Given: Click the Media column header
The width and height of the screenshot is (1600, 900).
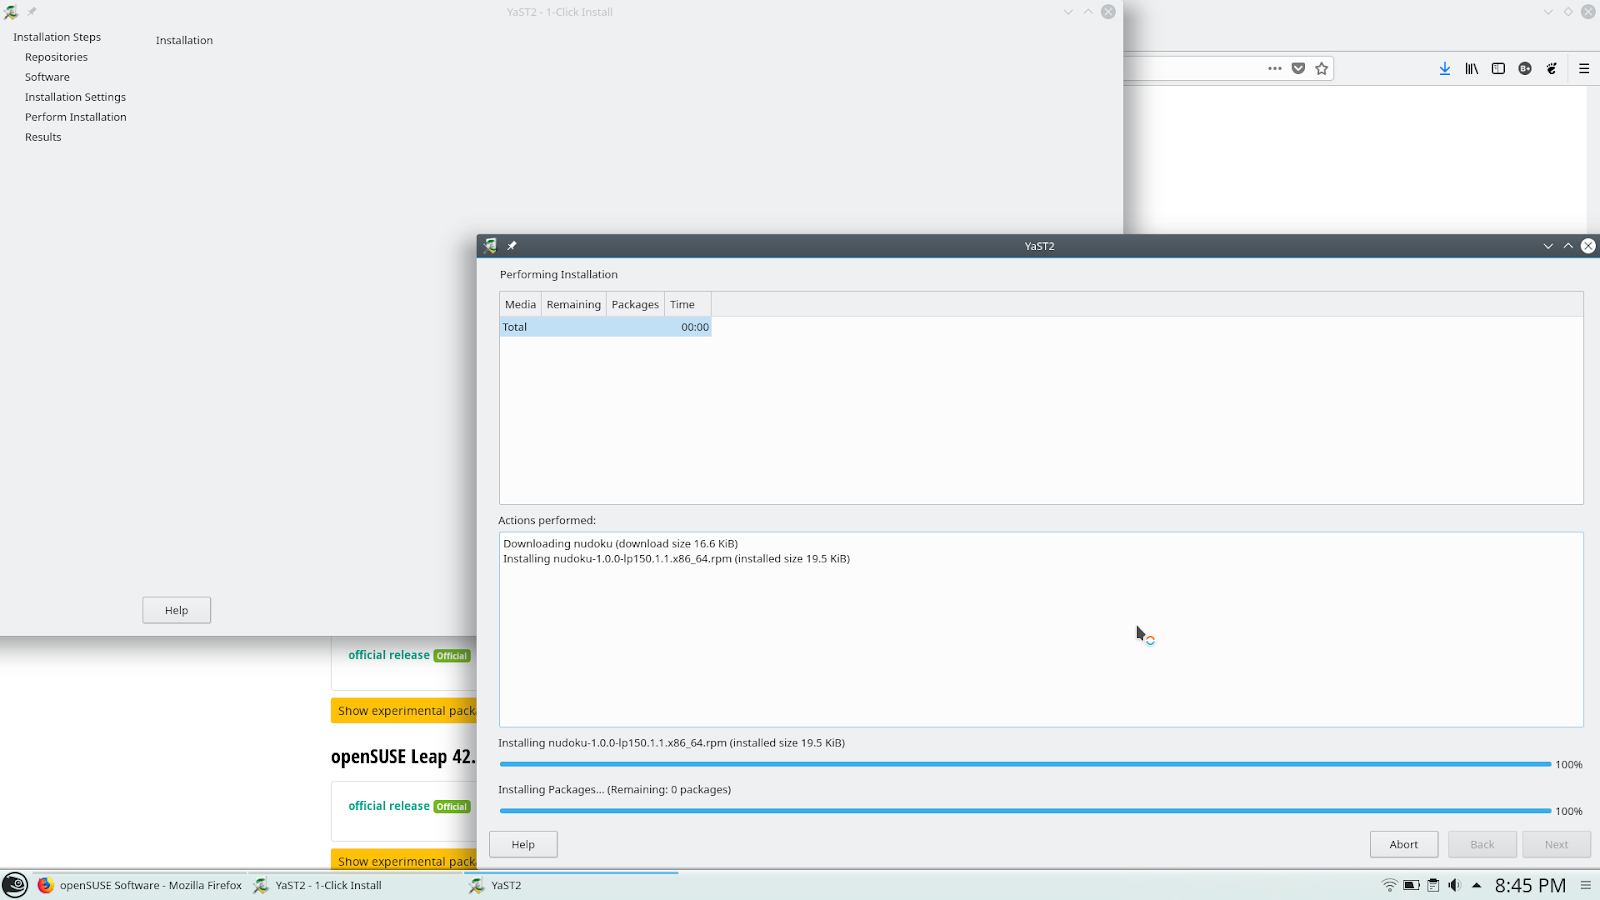Looking at the screenshot, I should coord(520,304).
